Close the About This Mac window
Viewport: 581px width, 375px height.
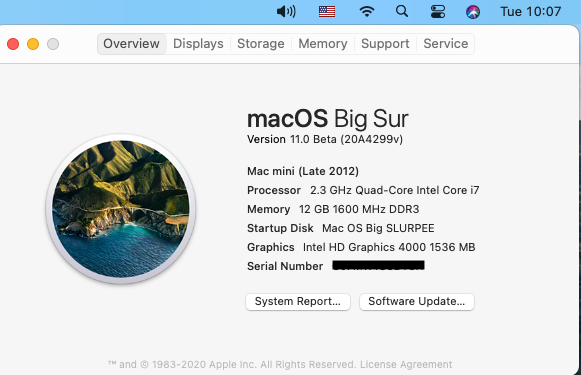pos(13,44)
